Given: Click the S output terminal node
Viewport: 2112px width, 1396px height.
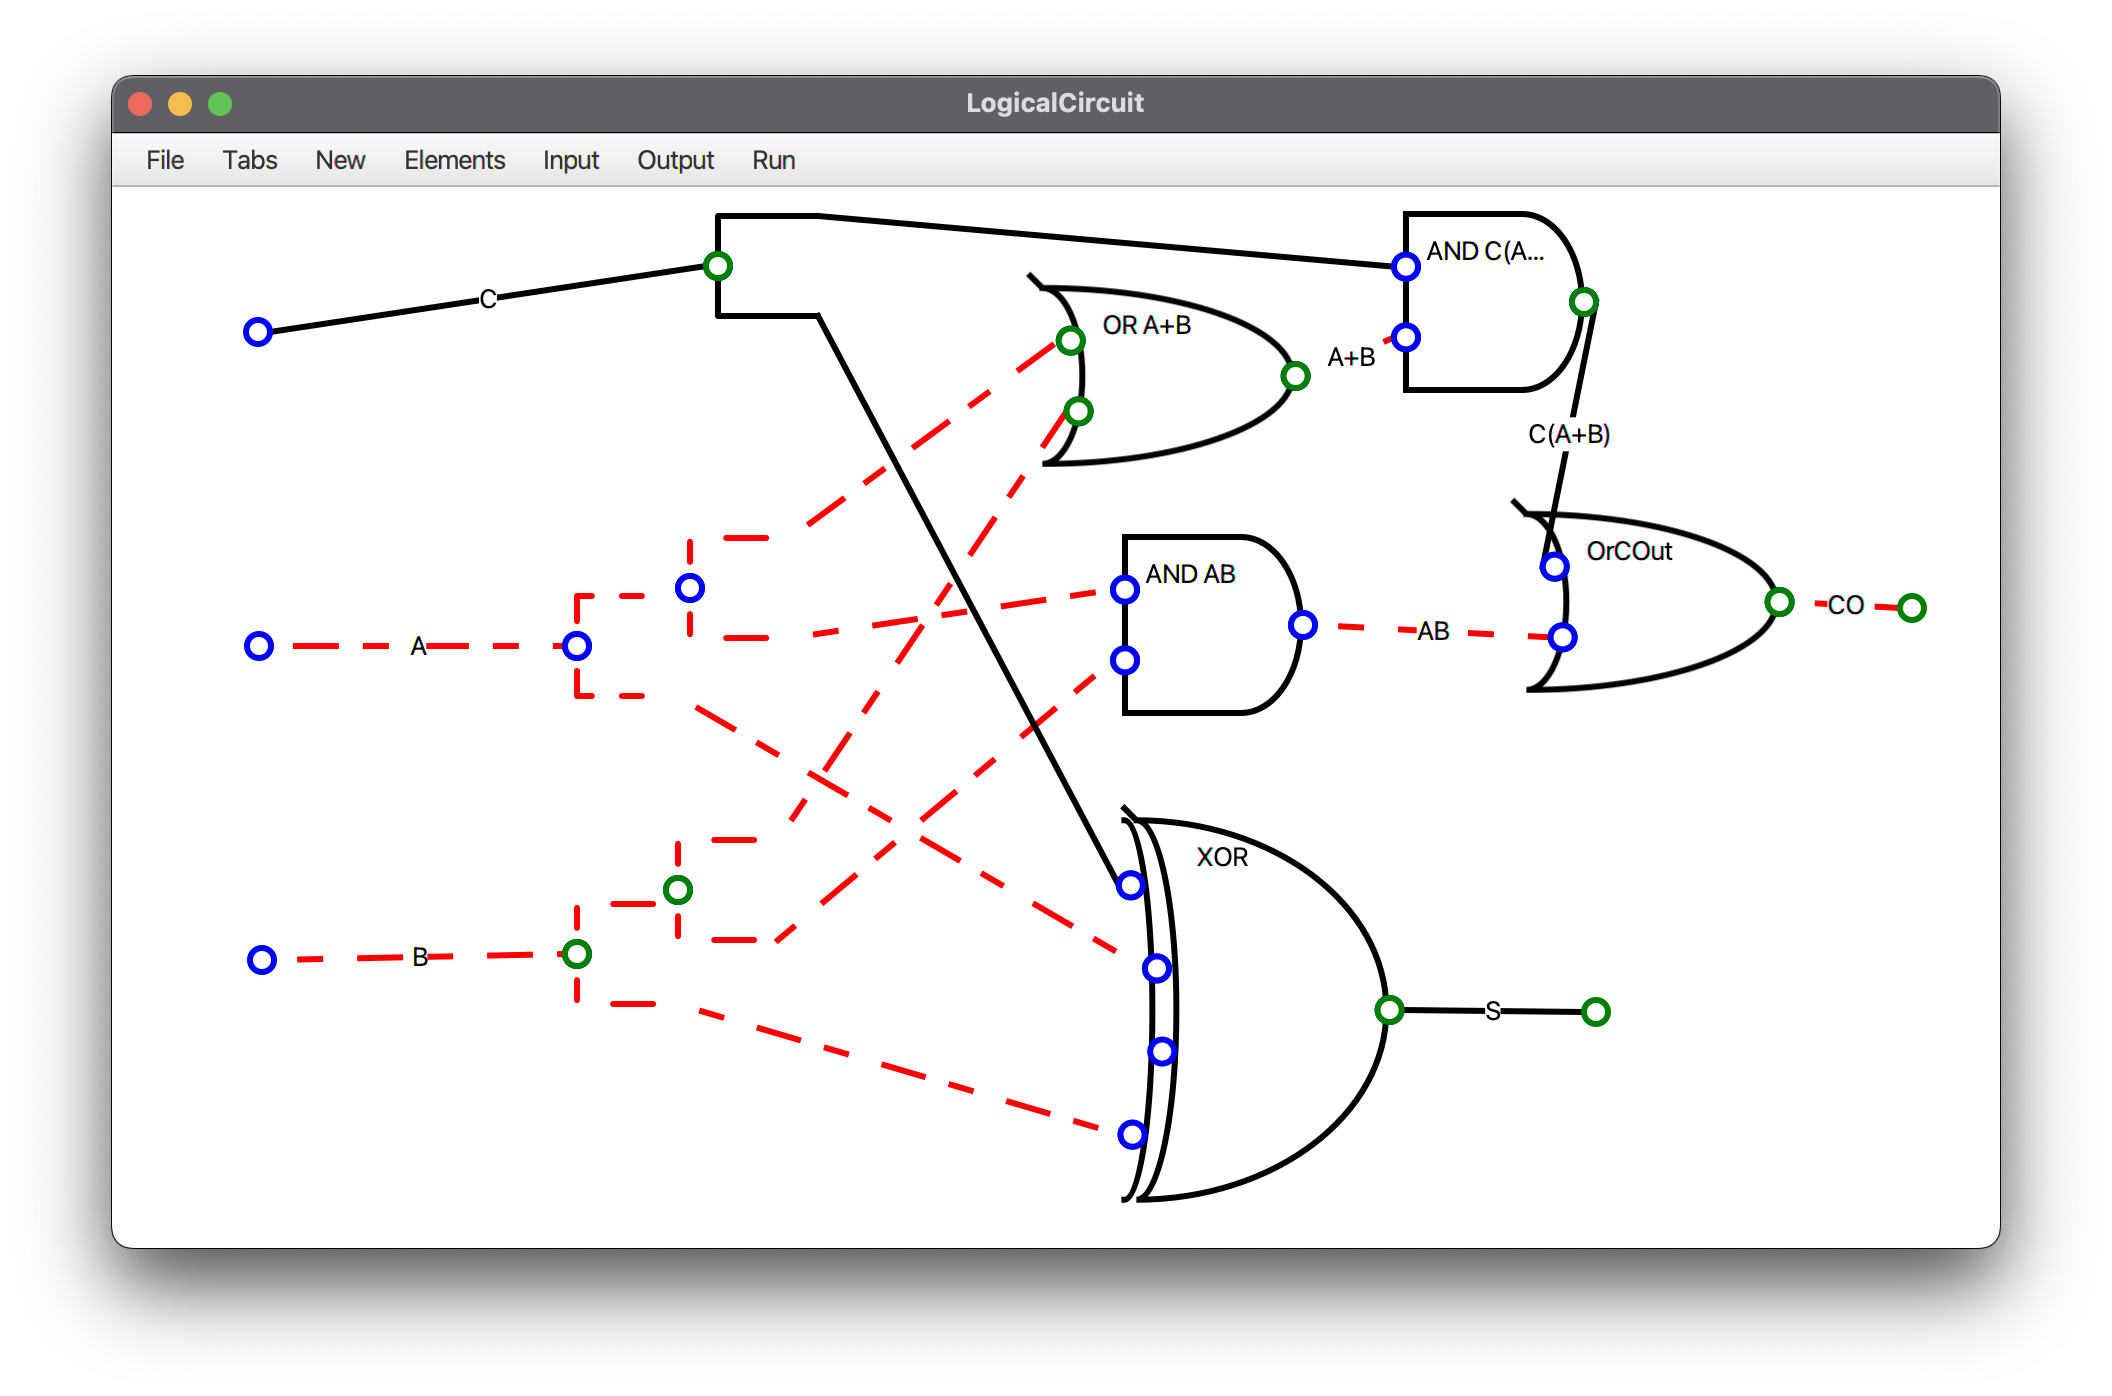Looking at the screenshot, I should [1596, 1012].
